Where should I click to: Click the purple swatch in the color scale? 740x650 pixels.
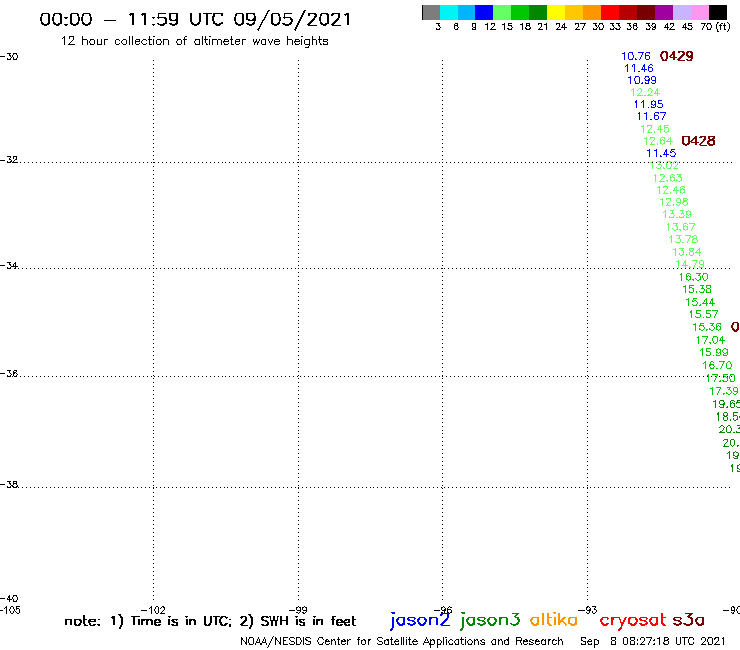click(x=664, y=13)
